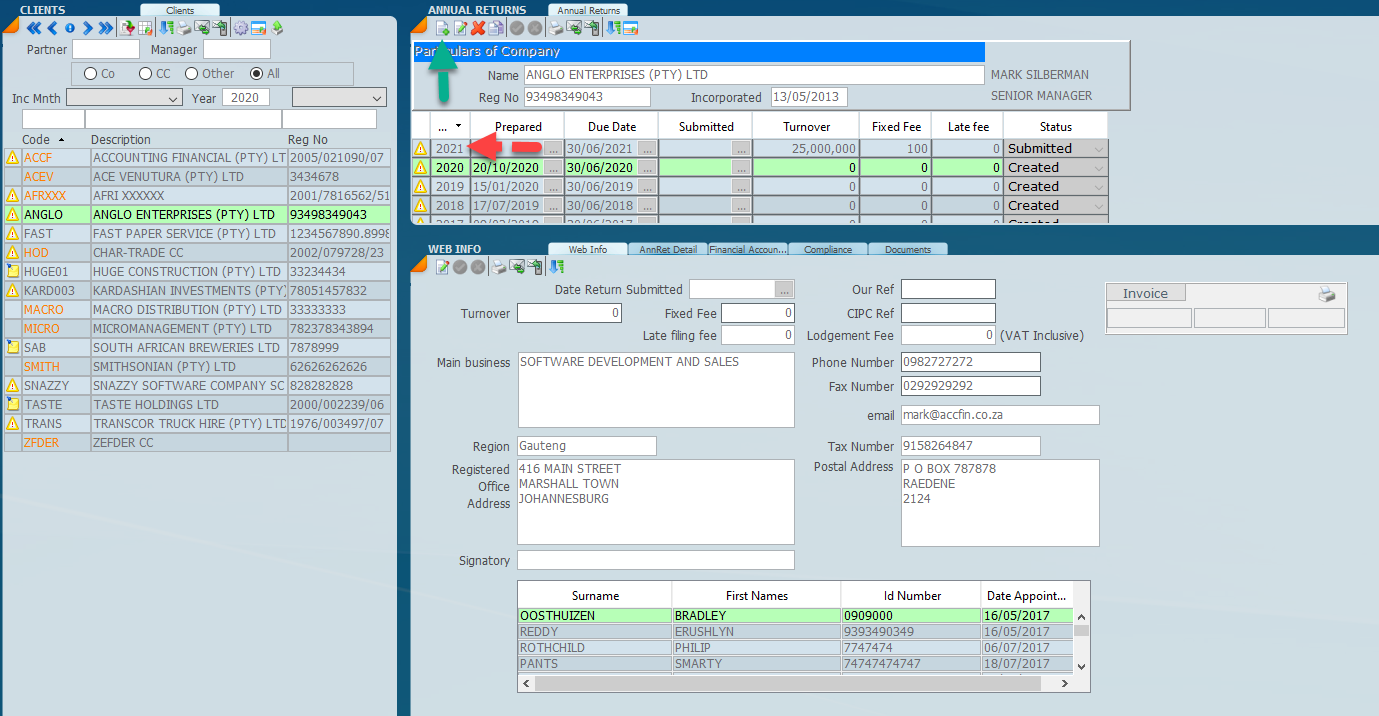
Task: Open the Compliance tab
Action: [828, 250]
